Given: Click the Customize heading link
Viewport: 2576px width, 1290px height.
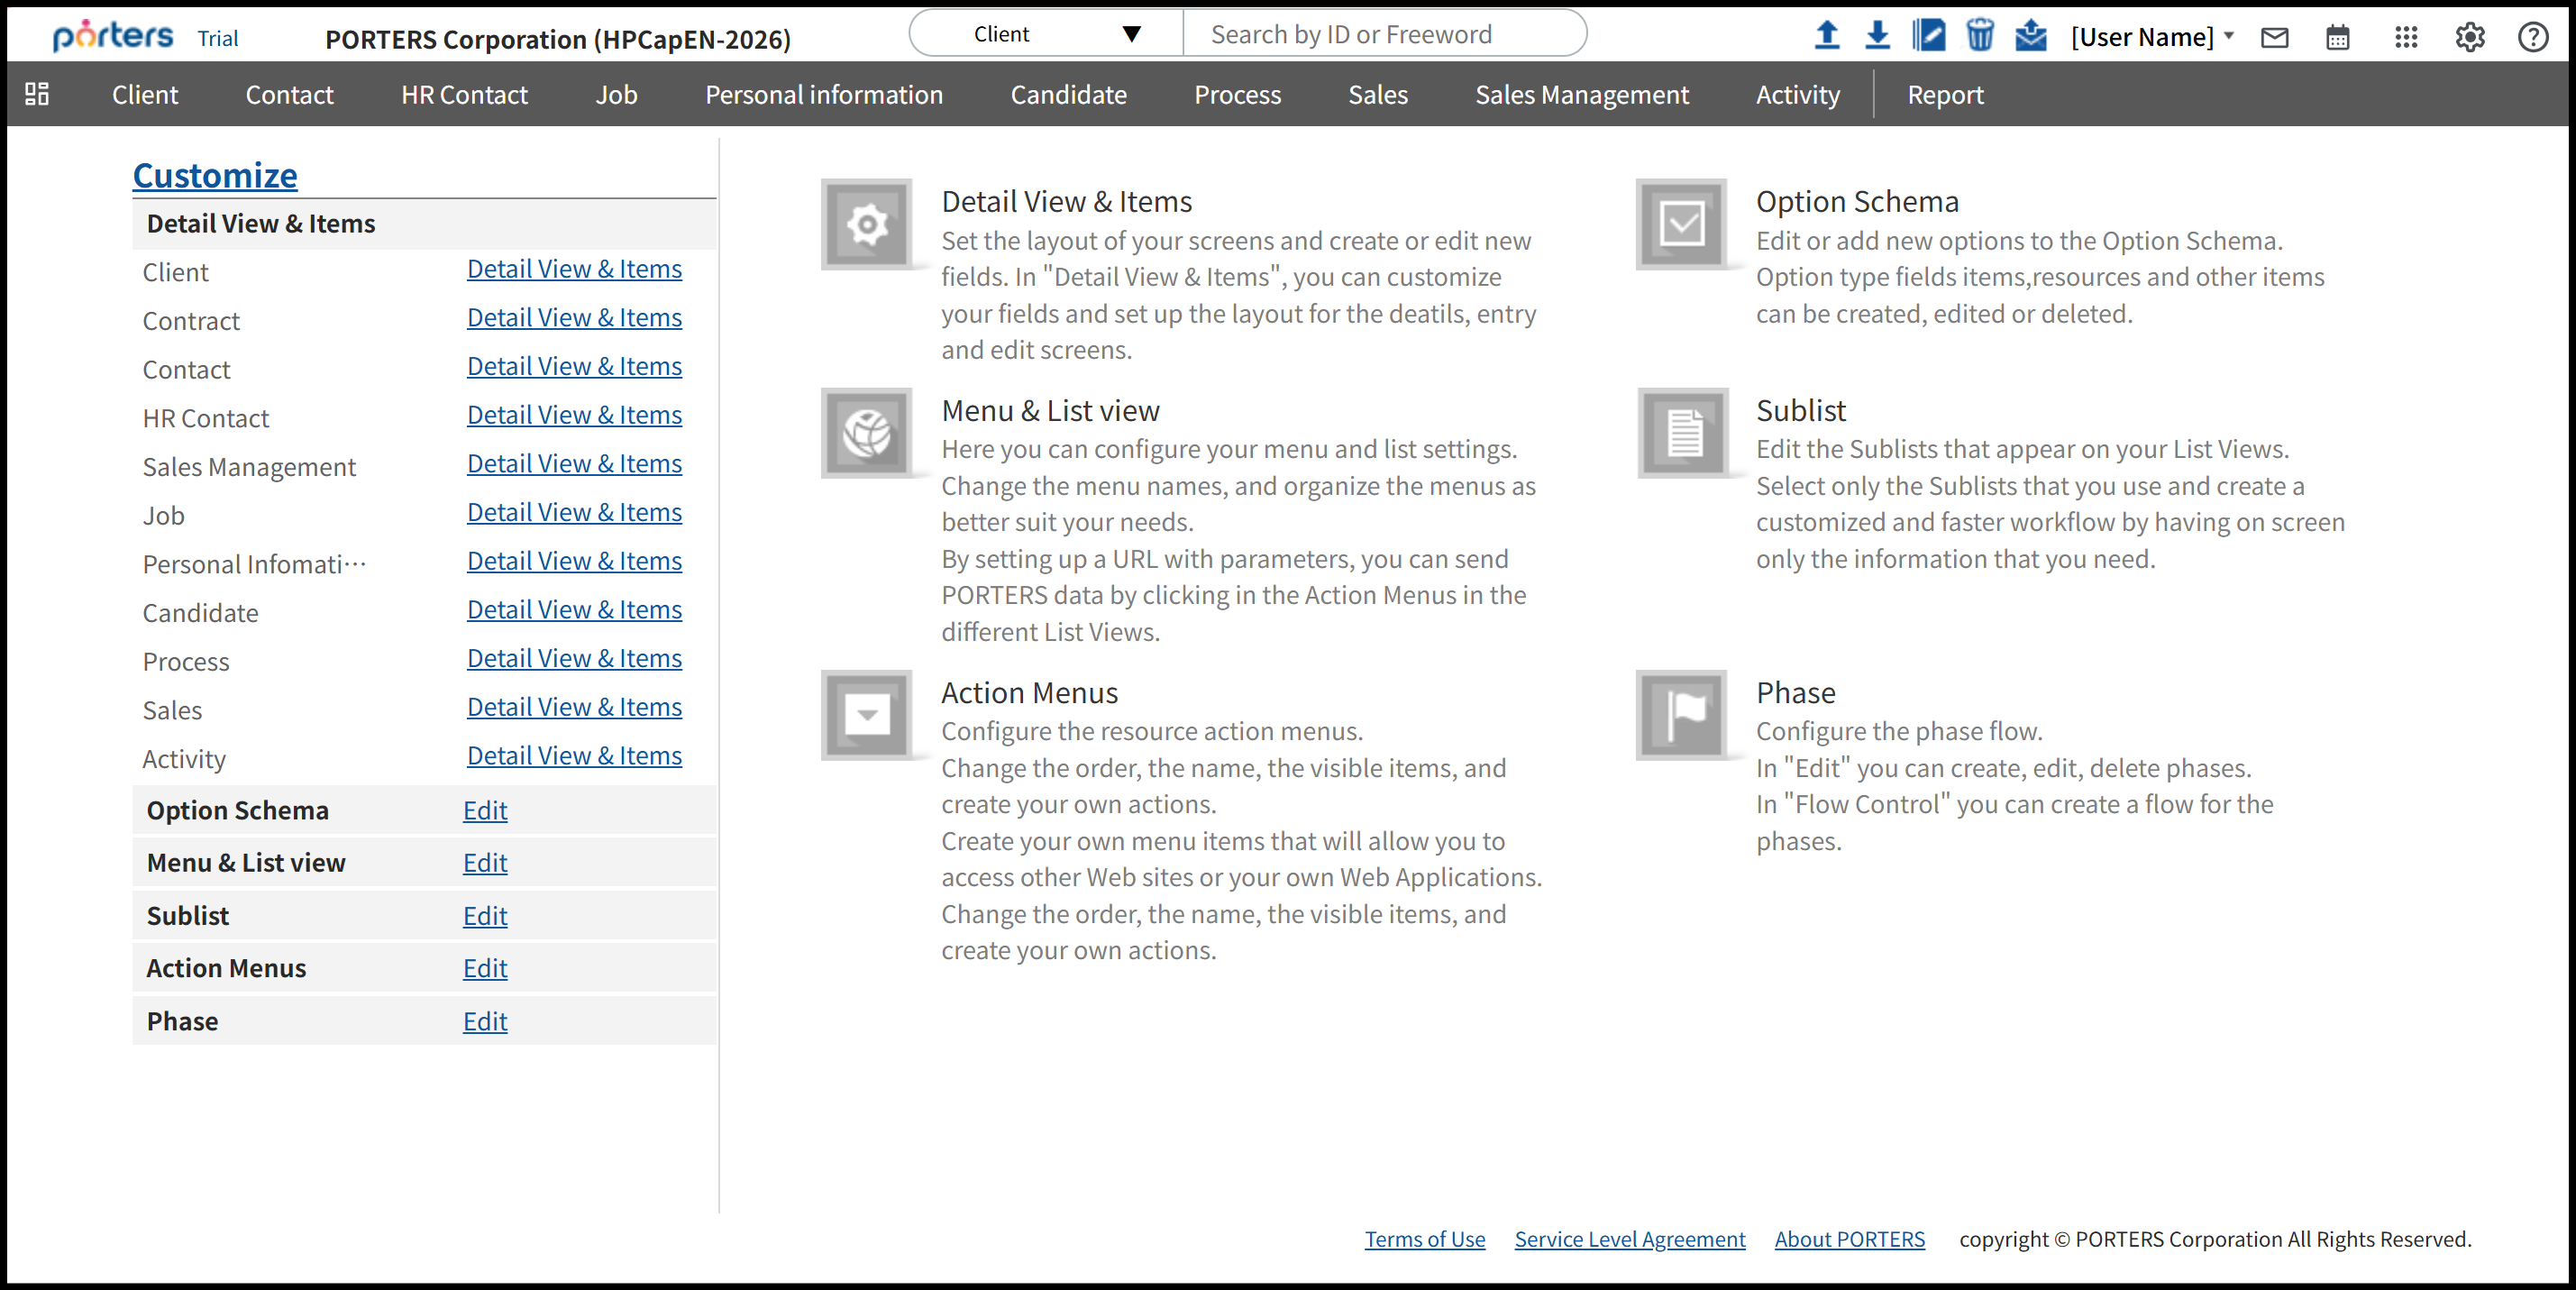Looking at the screenshot, I should point(215,175).
